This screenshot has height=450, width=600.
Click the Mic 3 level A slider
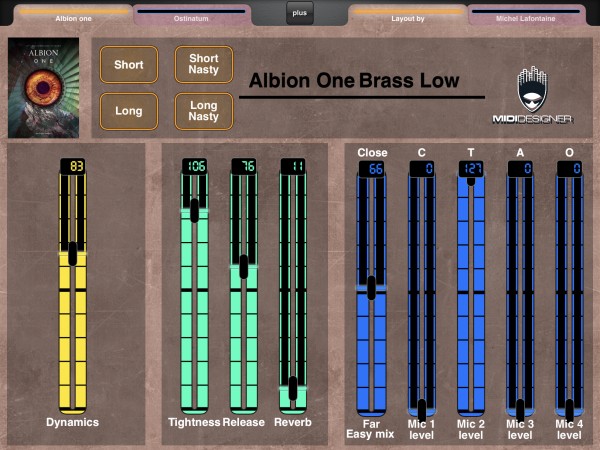pyautogui.click(x=520, y=295)
